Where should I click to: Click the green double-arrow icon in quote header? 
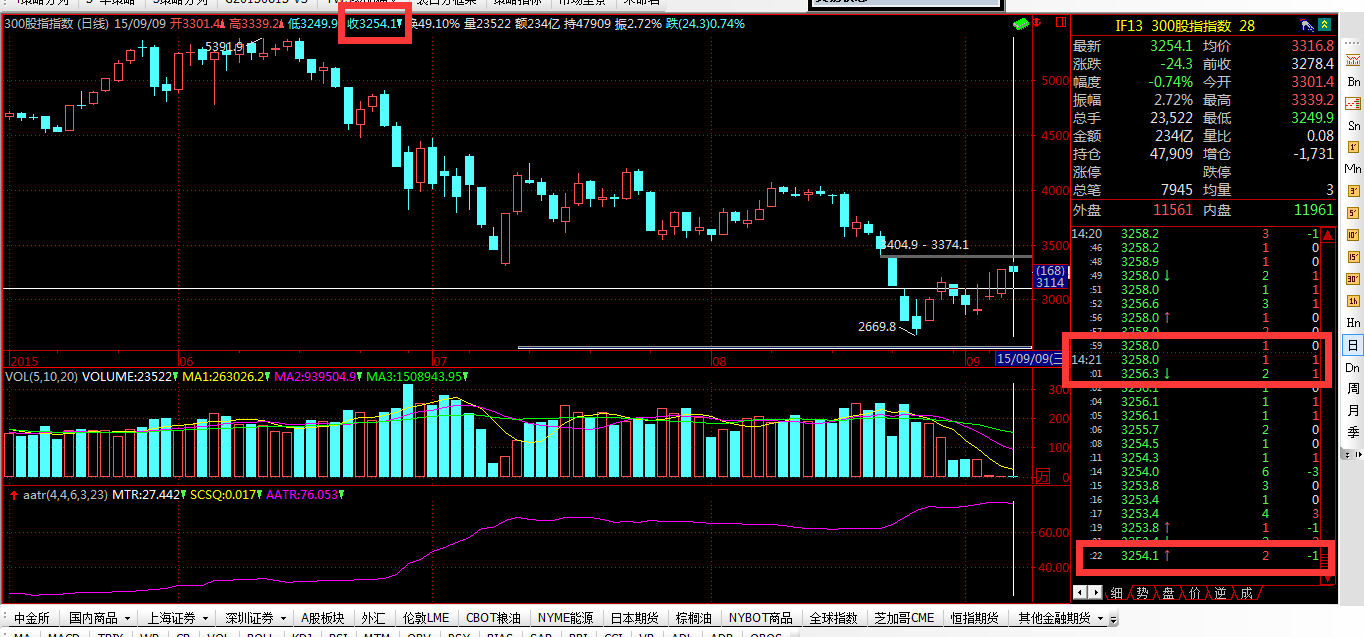tap(1324, 25)
